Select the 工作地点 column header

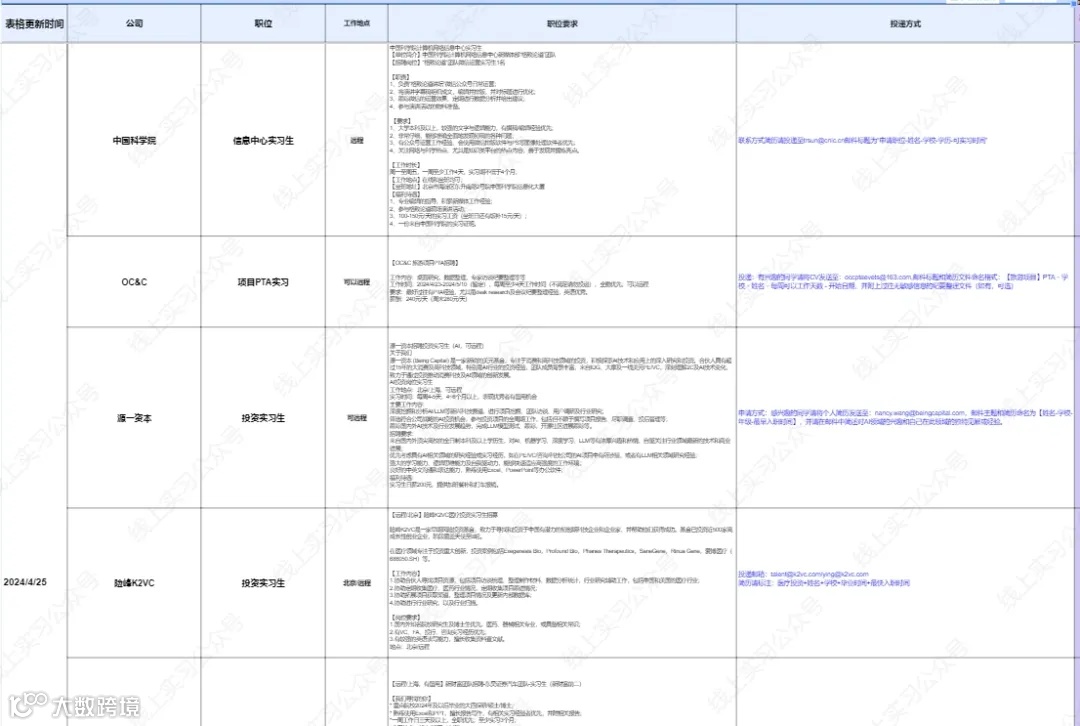[357, 23]
